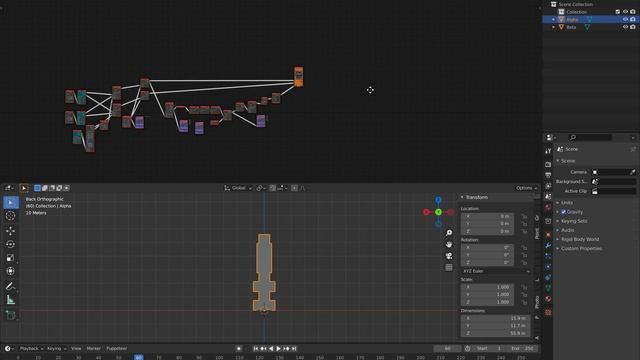Expand the Alpha object tree row
Screen dimensions: 640x360
point(553,20)
